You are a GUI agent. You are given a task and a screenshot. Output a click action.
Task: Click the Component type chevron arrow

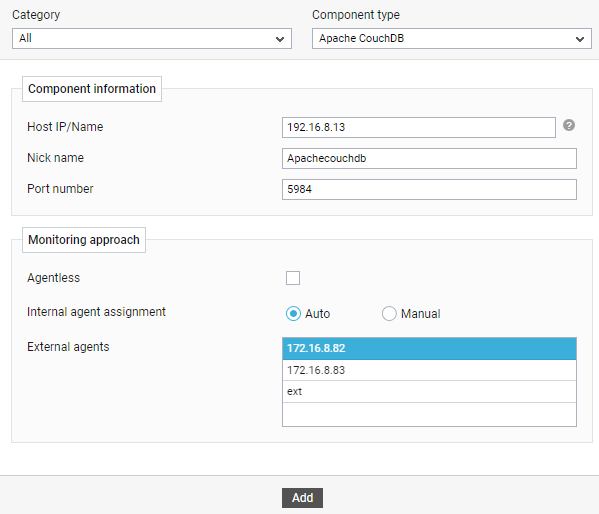tap(580, 39)
